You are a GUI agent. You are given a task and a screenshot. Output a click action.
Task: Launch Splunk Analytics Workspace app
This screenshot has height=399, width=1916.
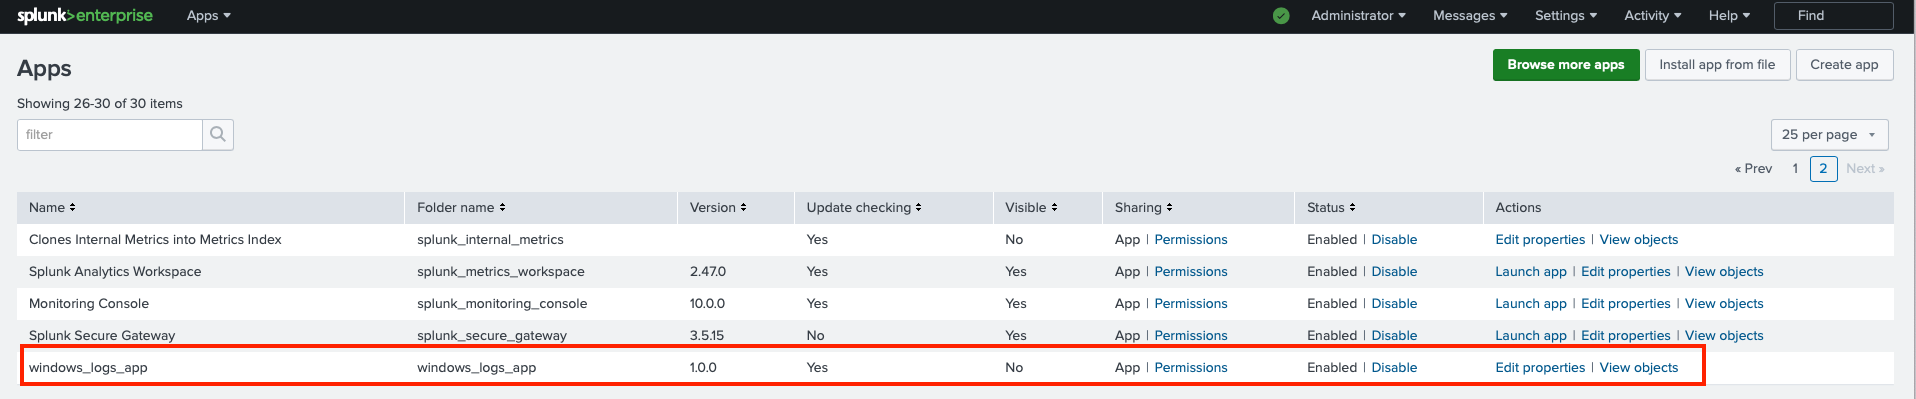click(x=1530, y=271)
